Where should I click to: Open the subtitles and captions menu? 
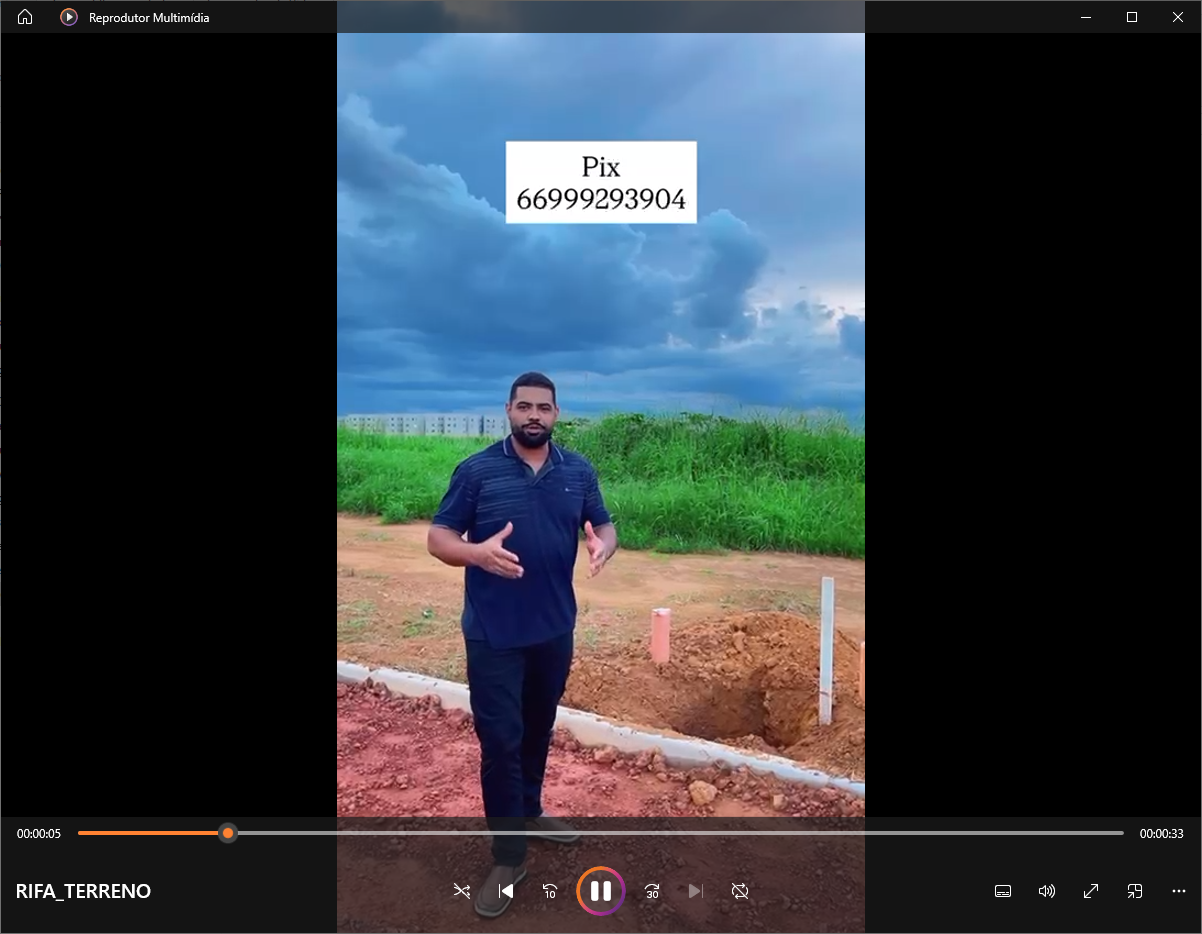tap(1003, 891)
